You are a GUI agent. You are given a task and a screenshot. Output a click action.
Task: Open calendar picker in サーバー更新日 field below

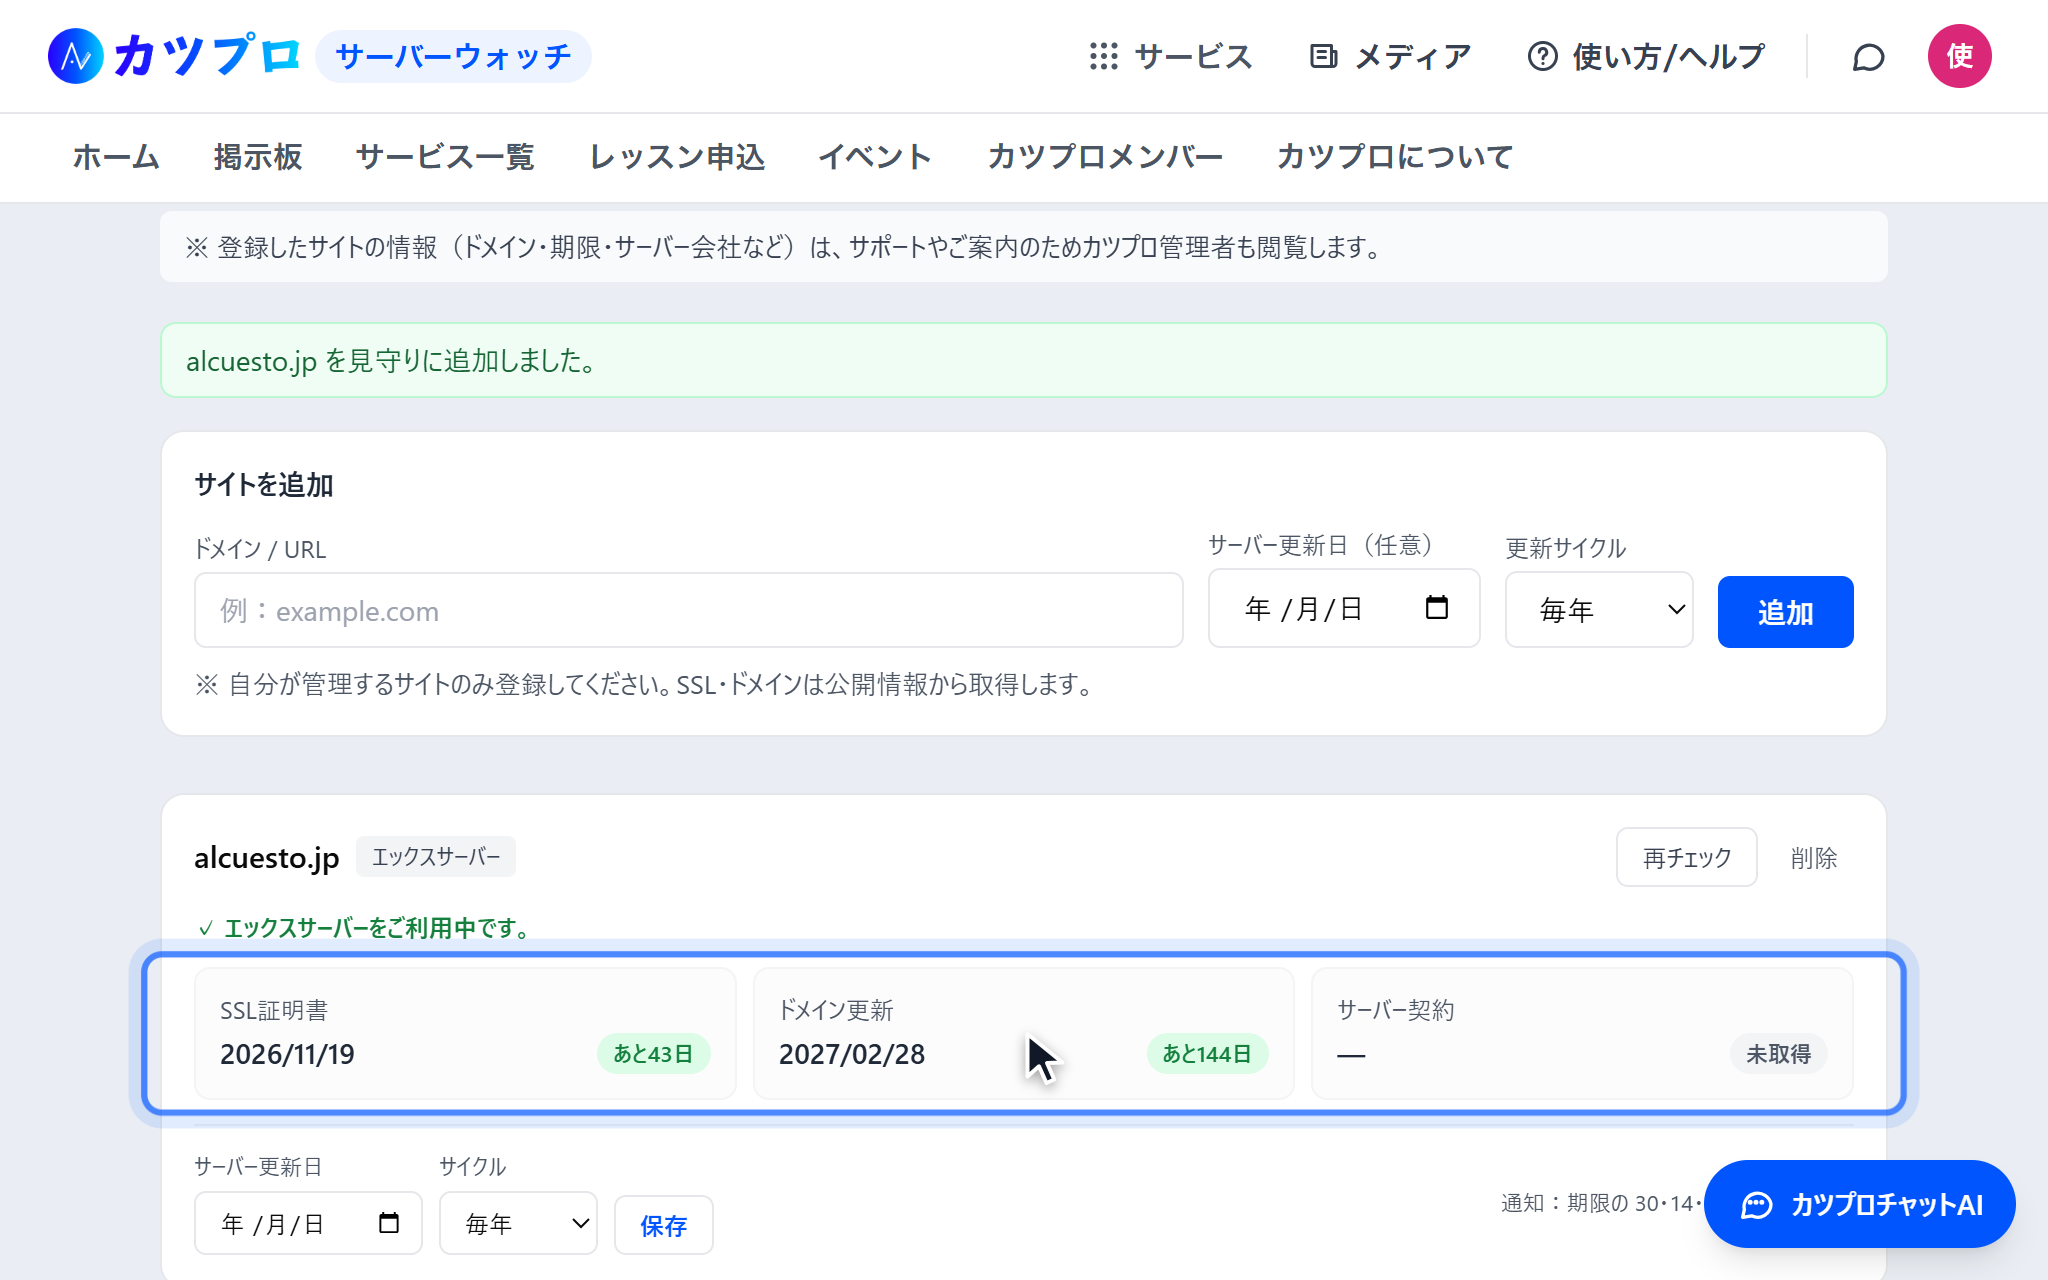coord(389,1222)
